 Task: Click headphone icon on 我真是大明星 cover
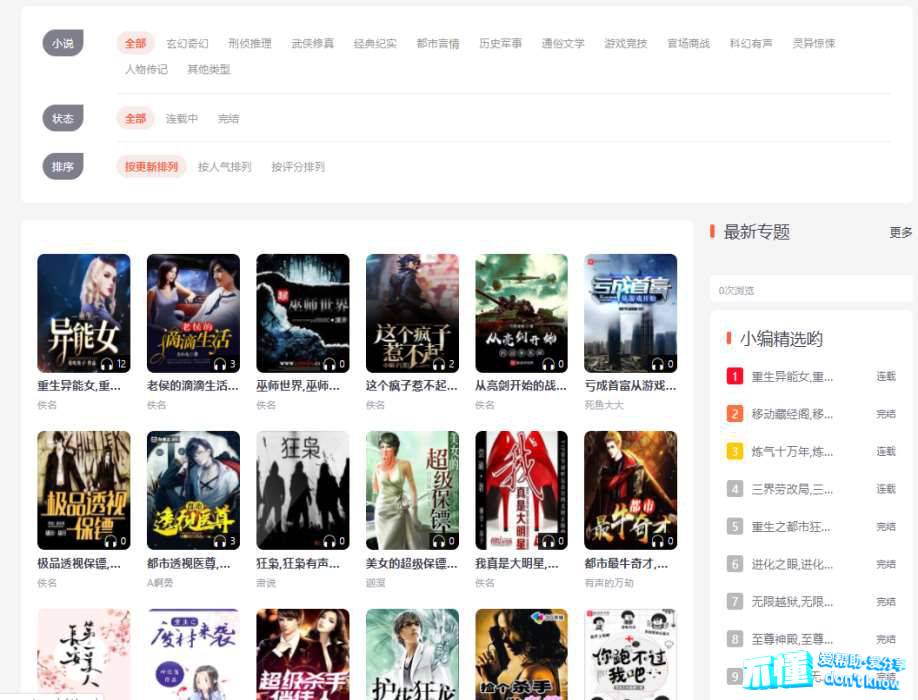(x=549, y=541)
